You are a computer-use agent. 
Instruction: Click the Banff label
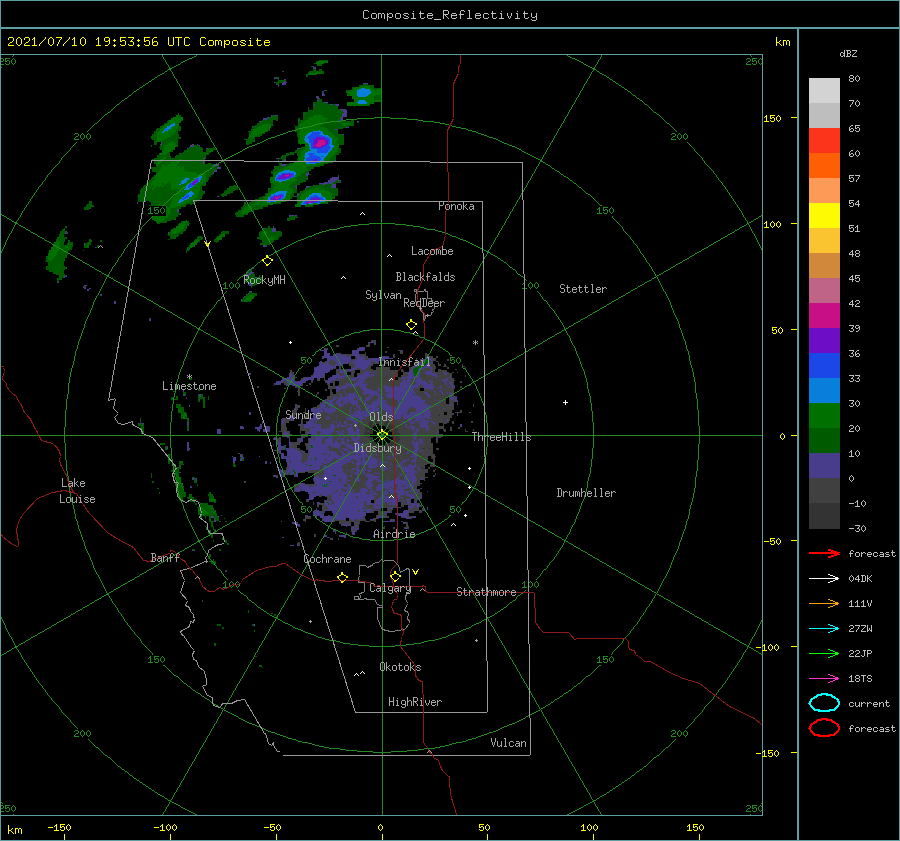pyautogui.click(x=165, y=558)
